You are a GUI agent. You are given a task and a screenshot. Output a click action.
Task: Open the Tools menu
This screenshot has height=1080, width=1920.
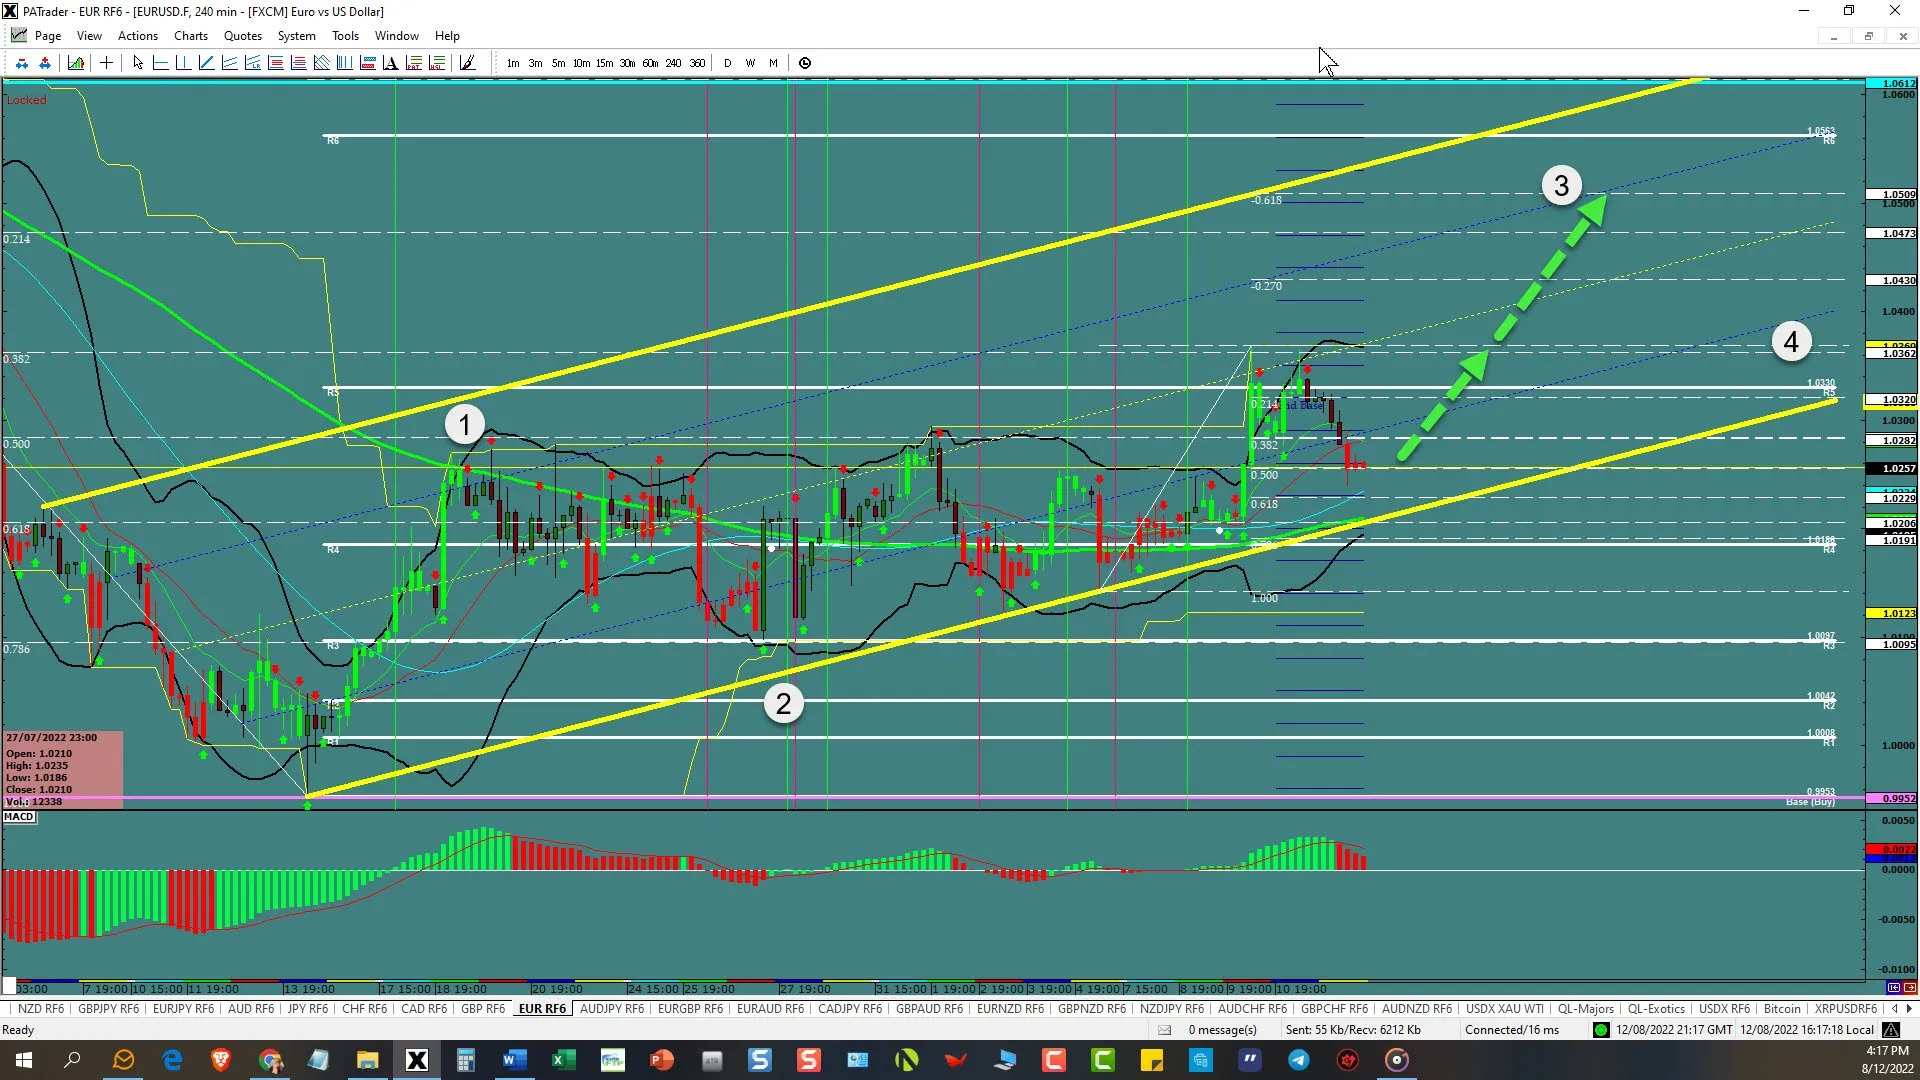(345, 36)
